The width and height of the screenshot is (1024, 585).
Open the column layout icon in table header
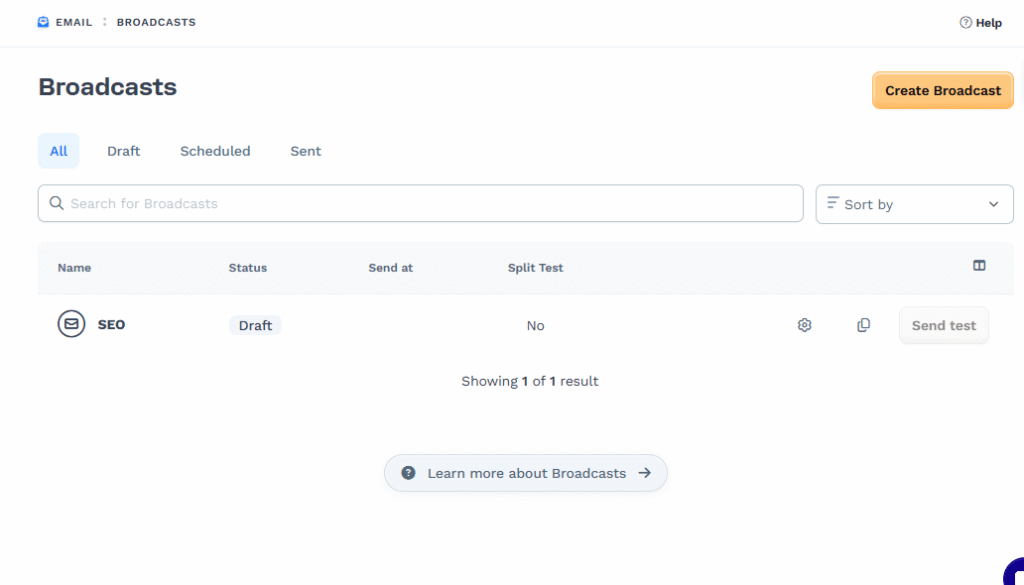(979, 266)
